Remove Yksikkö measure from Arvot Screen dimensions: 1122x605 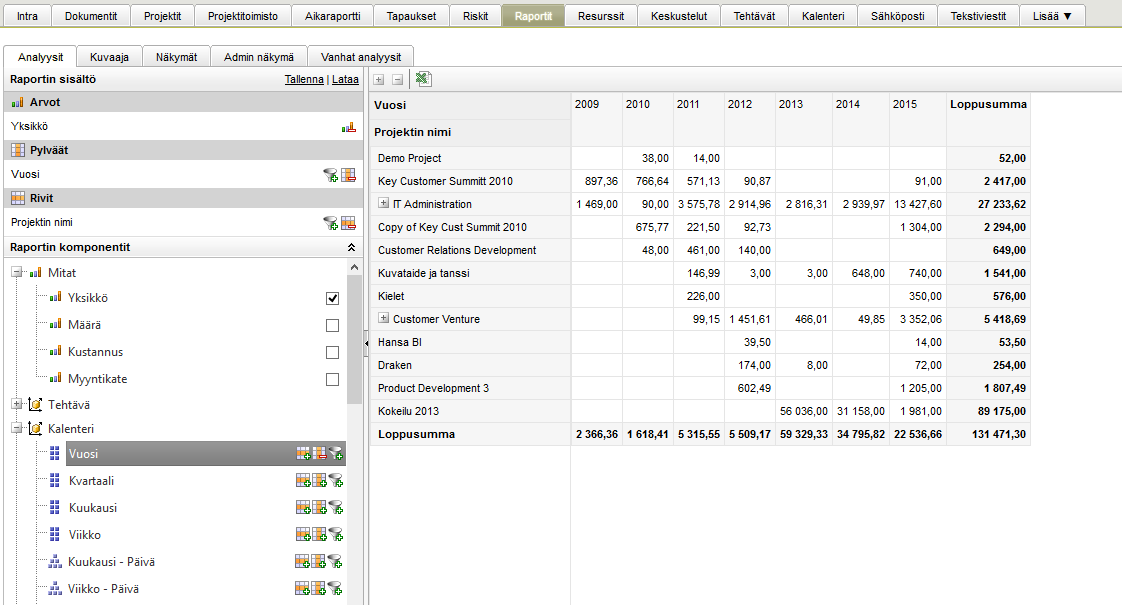[x=348, y=127]
